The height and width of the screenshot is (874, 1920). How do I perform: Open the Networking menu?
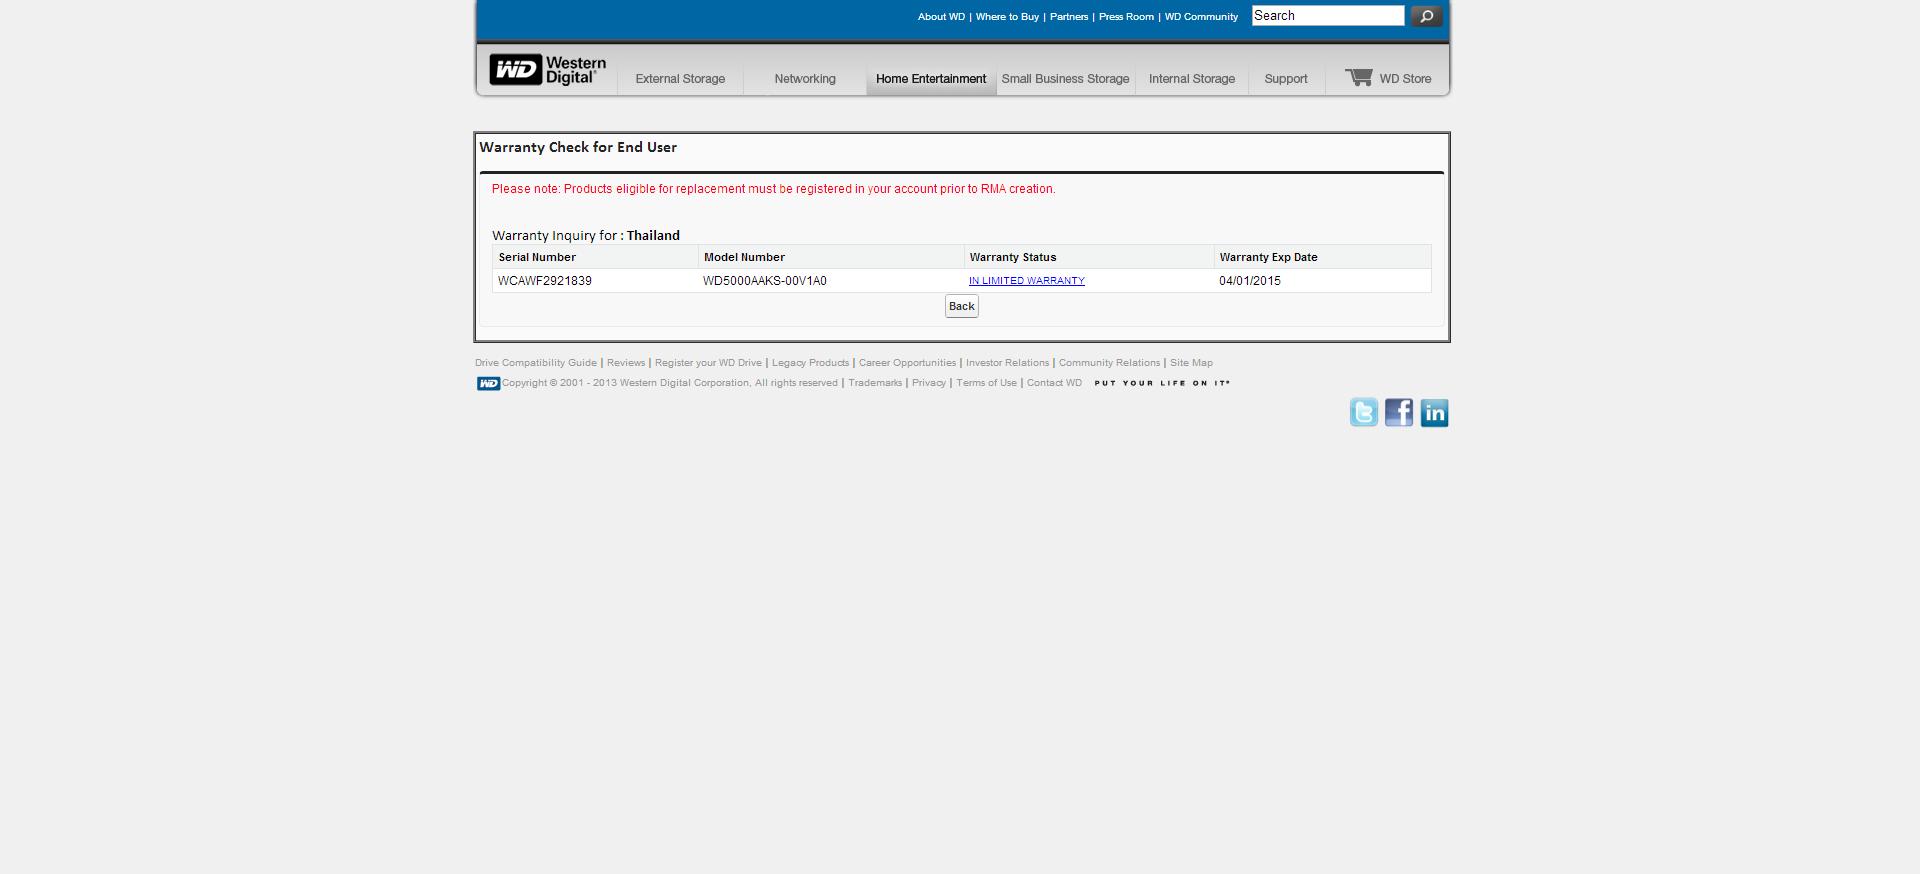point(805,79)
